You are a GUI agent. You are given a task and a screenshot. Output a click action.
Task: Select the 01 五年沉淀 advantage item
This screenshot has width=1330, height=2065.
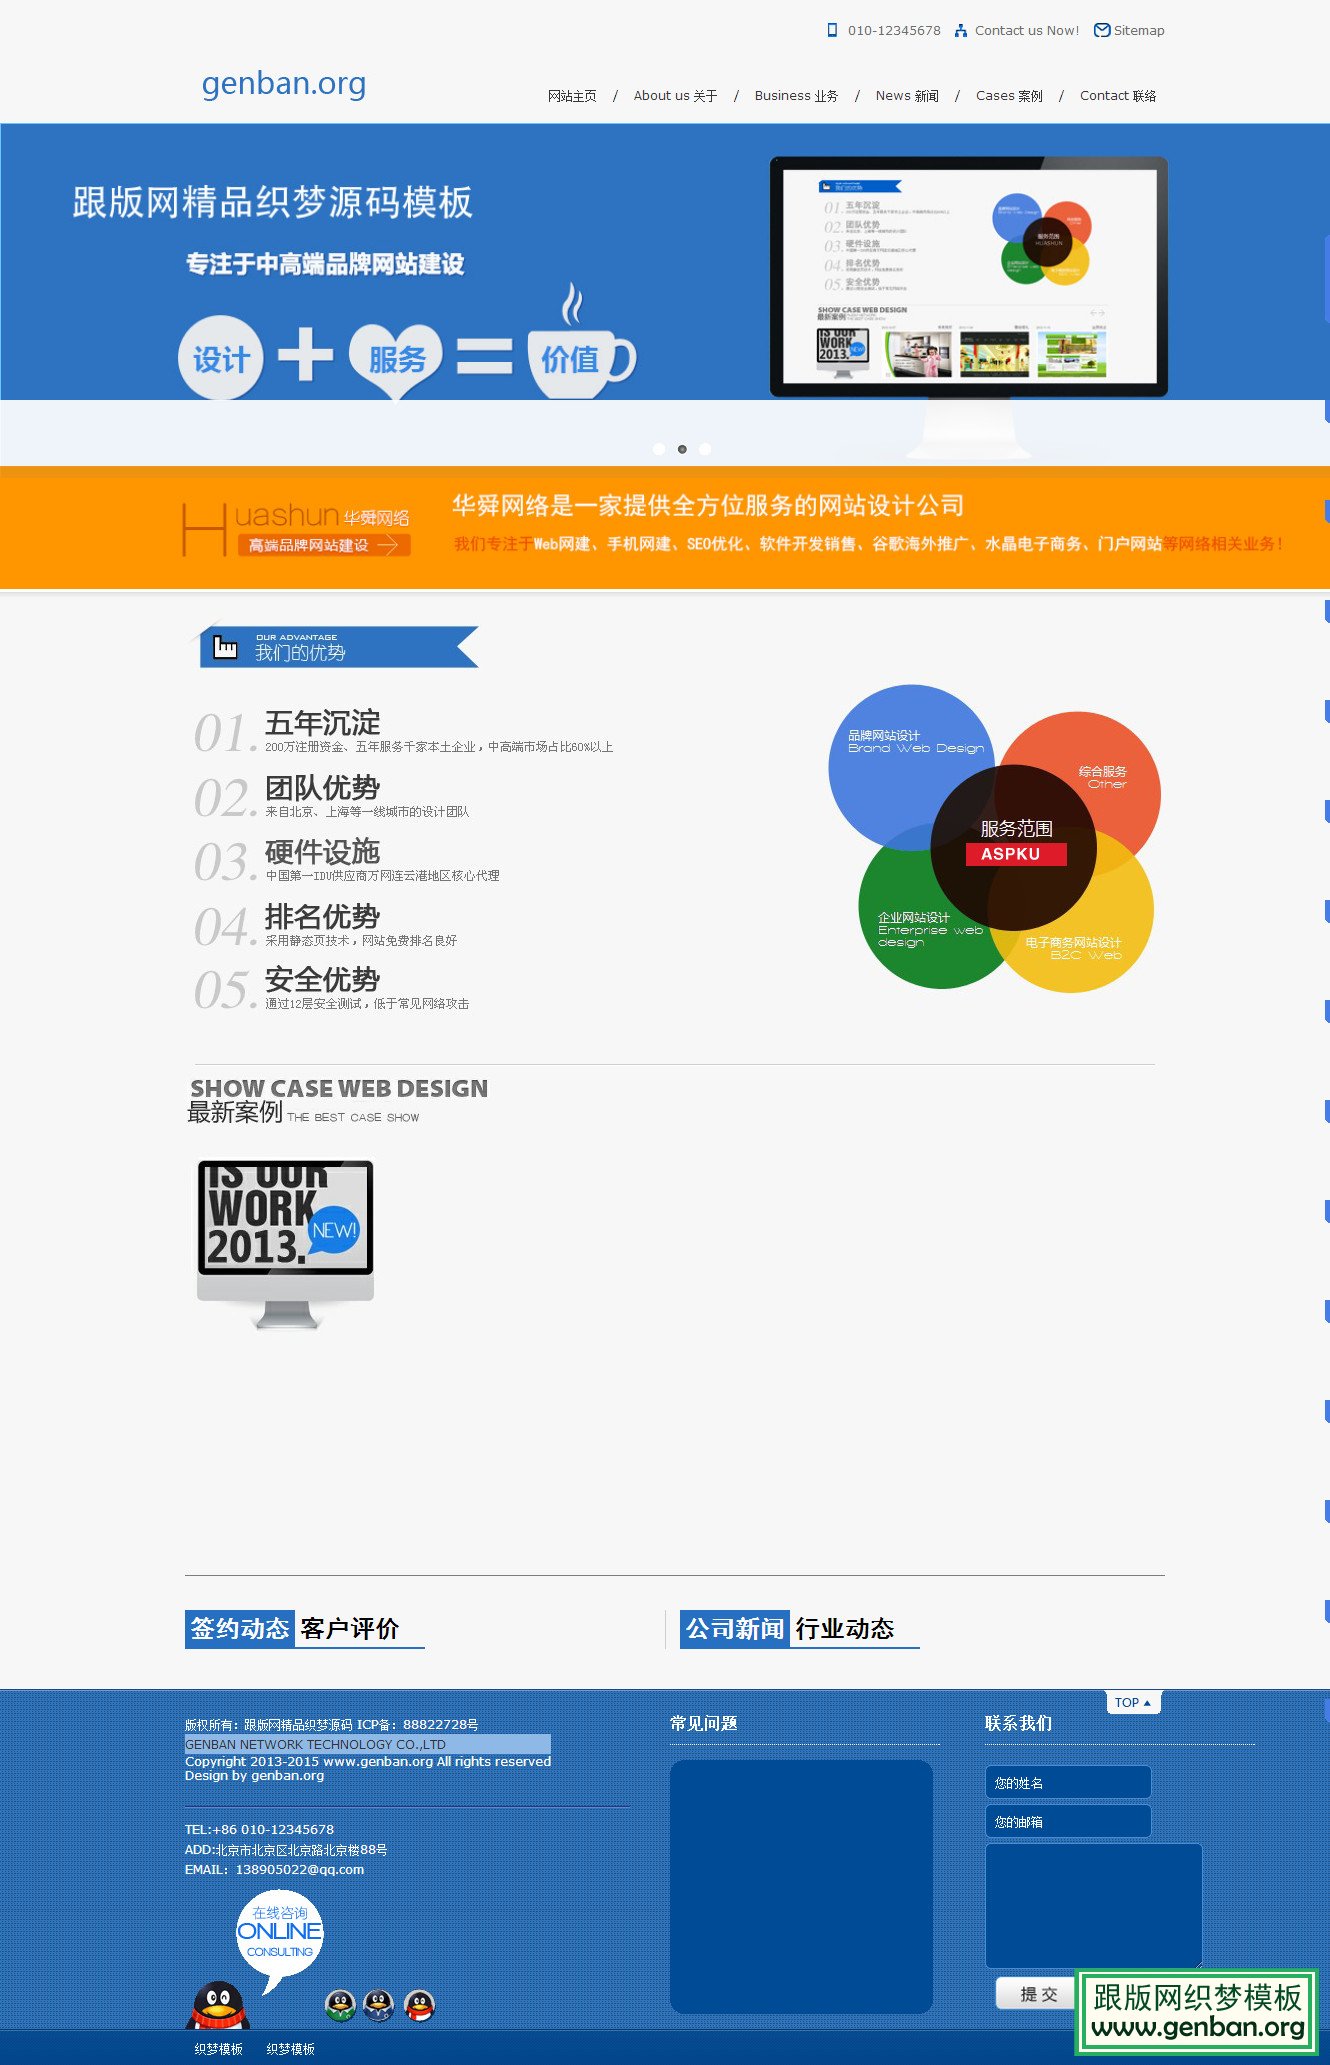pyautogui.click(x=403, y=732)
